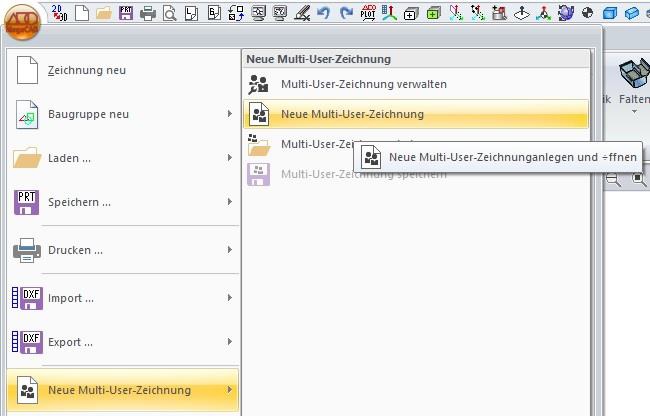
Task: Expand the Laden submenu
Action: (120, 158)
